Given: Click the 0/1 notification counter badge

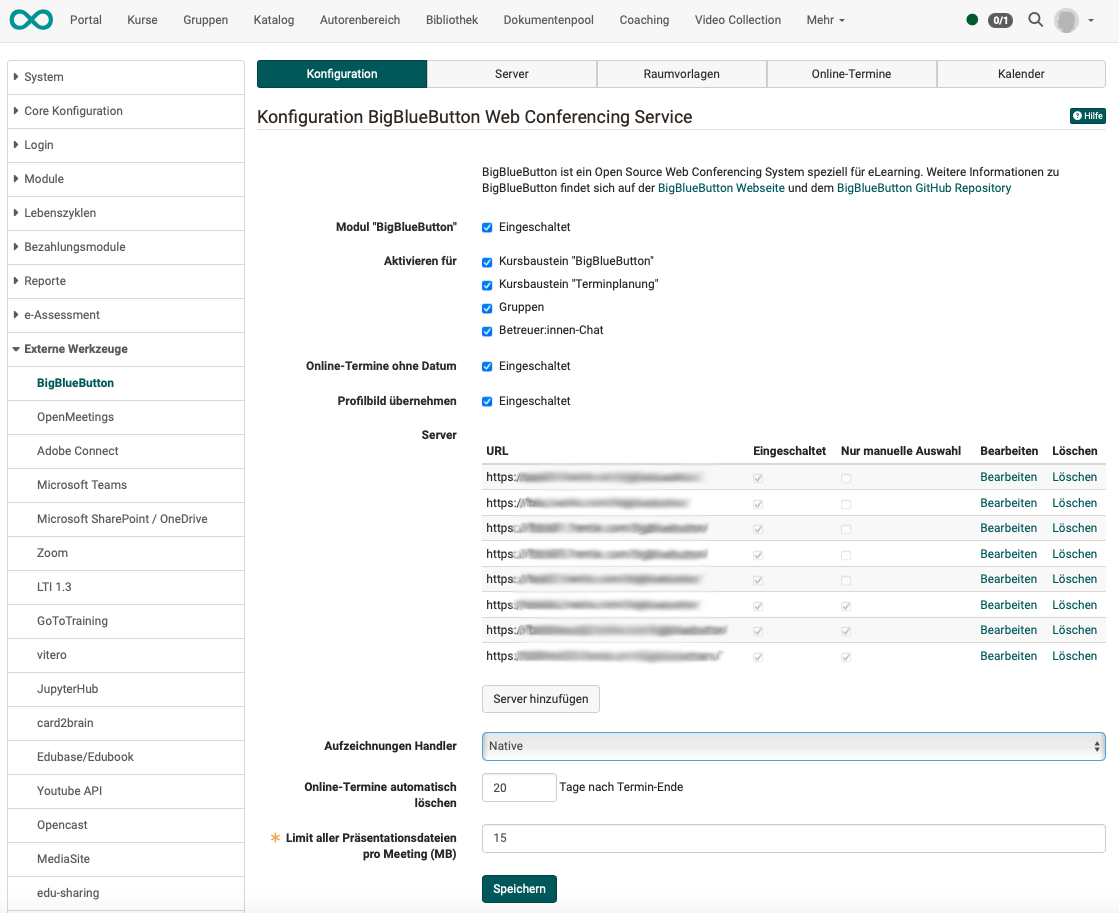Looking at the screenshot, I should point(1000,20).
